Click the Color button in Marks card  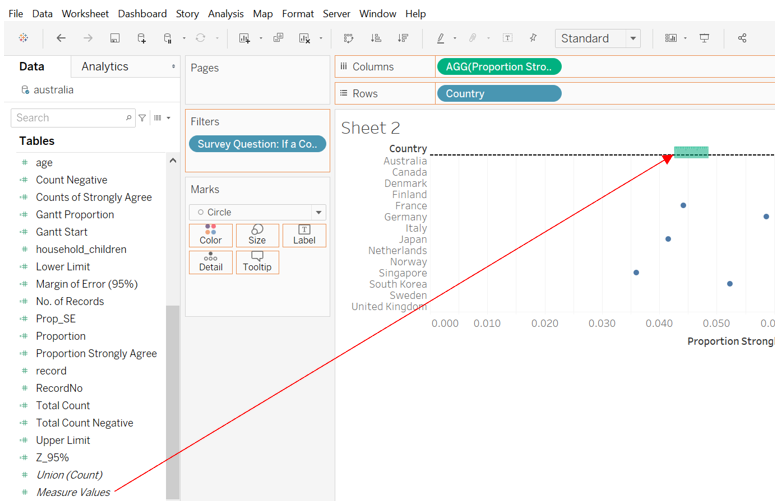click(x=211, y=235)
